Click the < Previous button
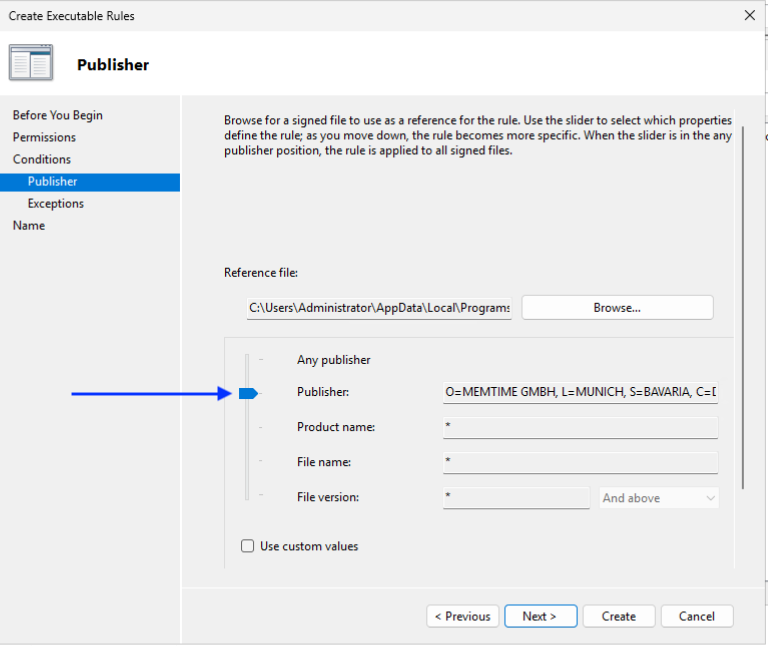This screenshot has width=768, height=646. 462,616
